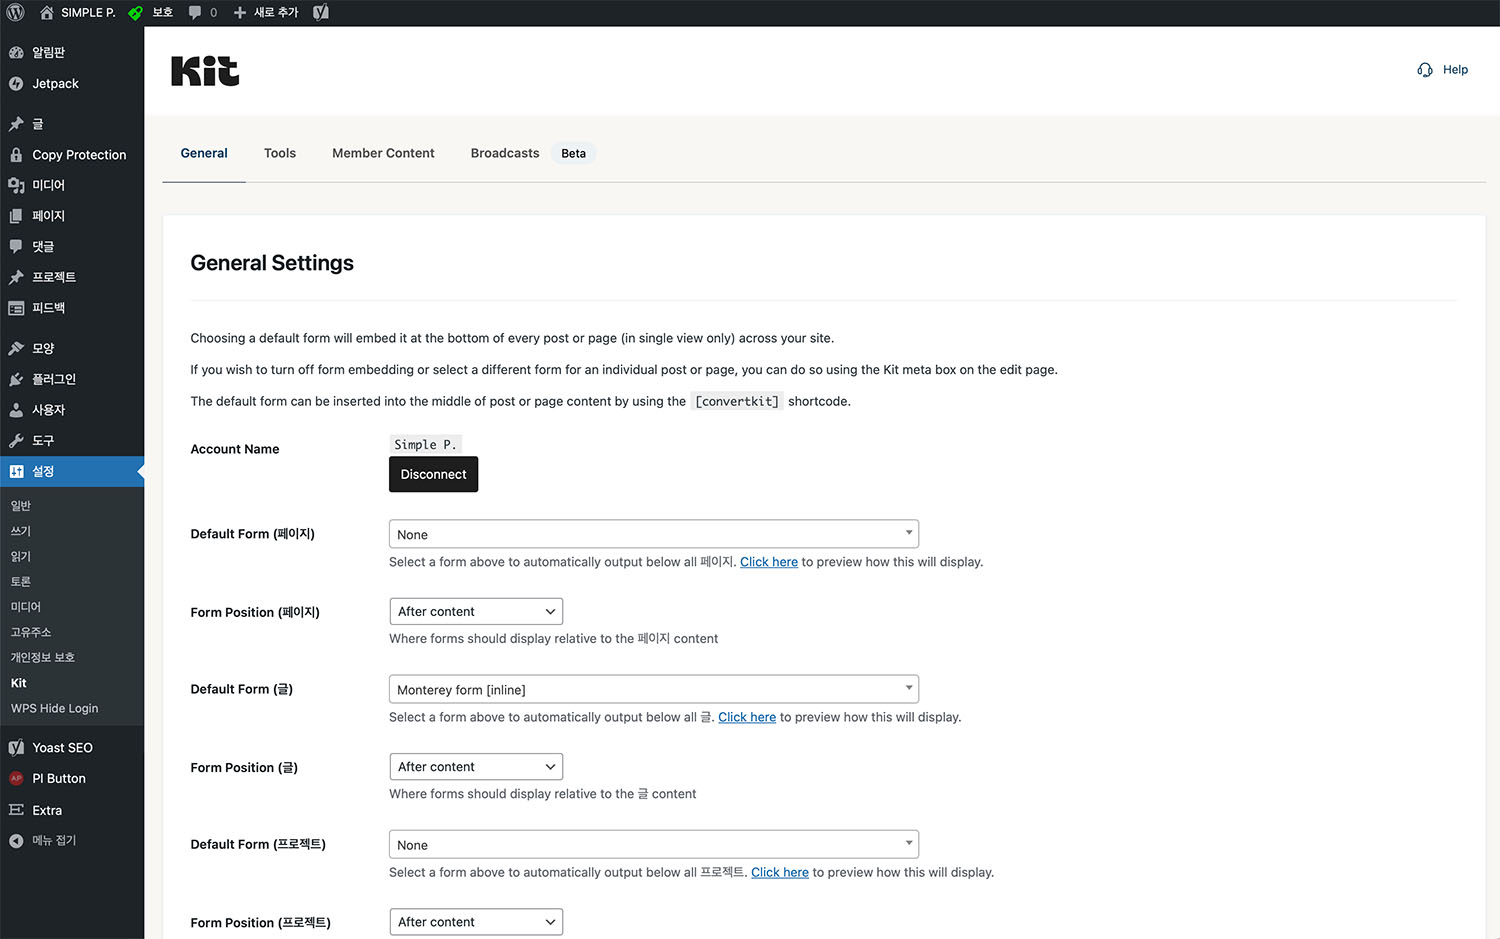
Task: Click the Yoast SEO sidebar icon
Action: (x=16, y=748)
